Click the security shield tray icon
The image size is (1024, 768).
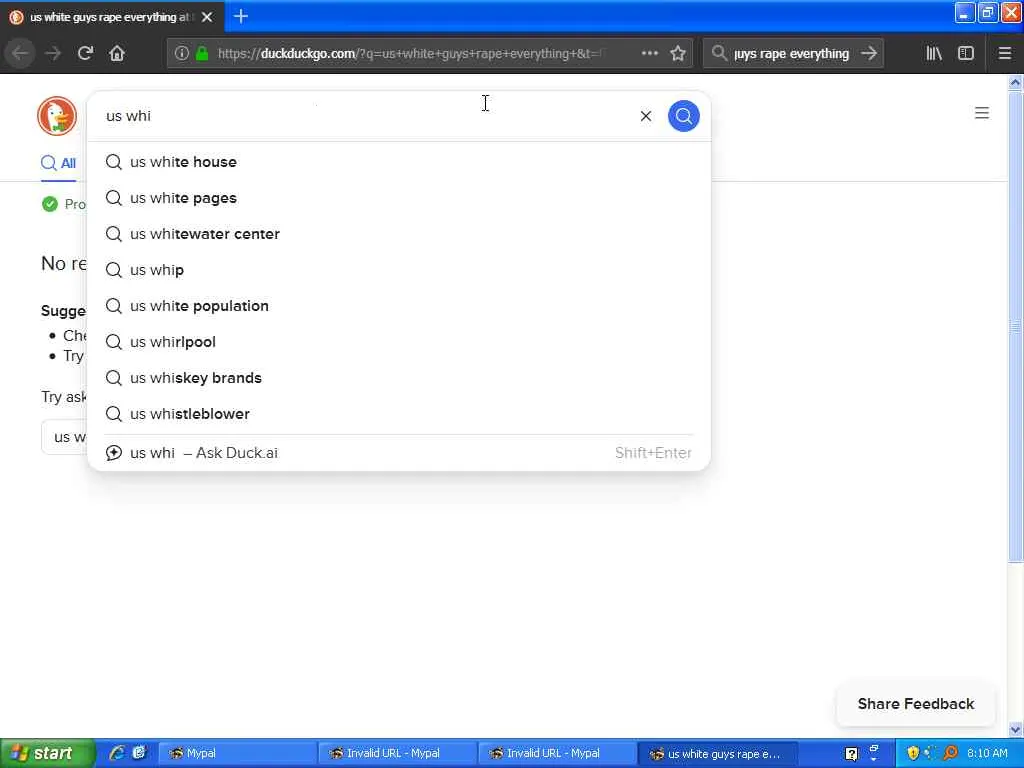[x=912, y=753]
